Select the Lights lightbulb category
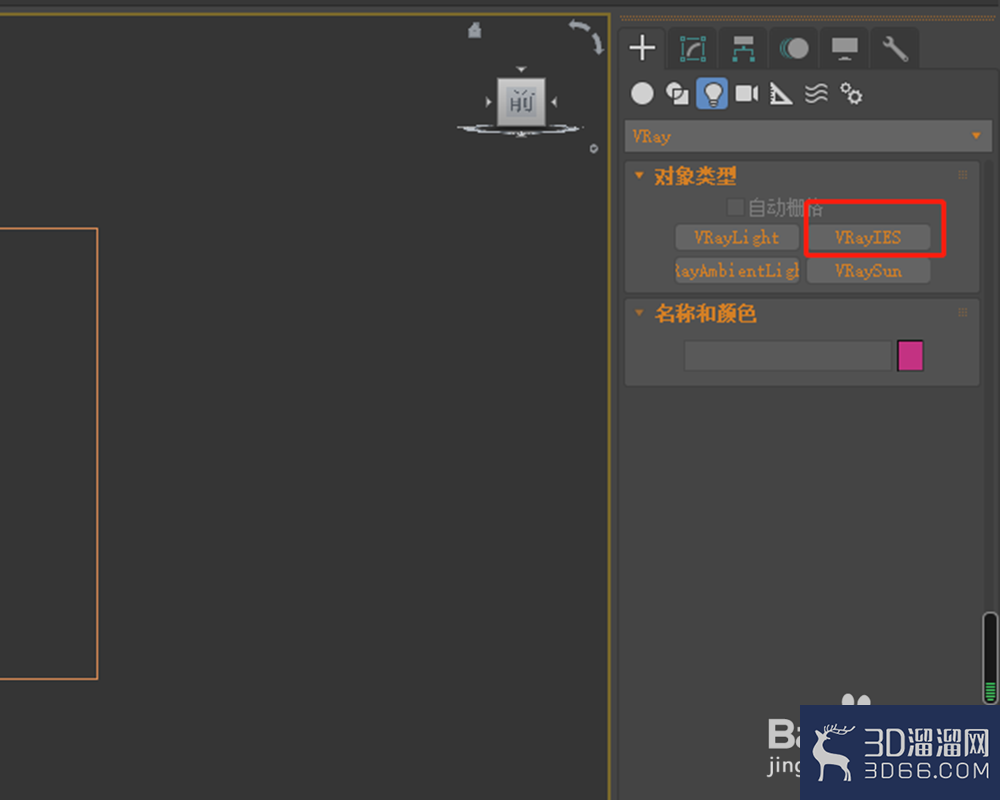 712,94
